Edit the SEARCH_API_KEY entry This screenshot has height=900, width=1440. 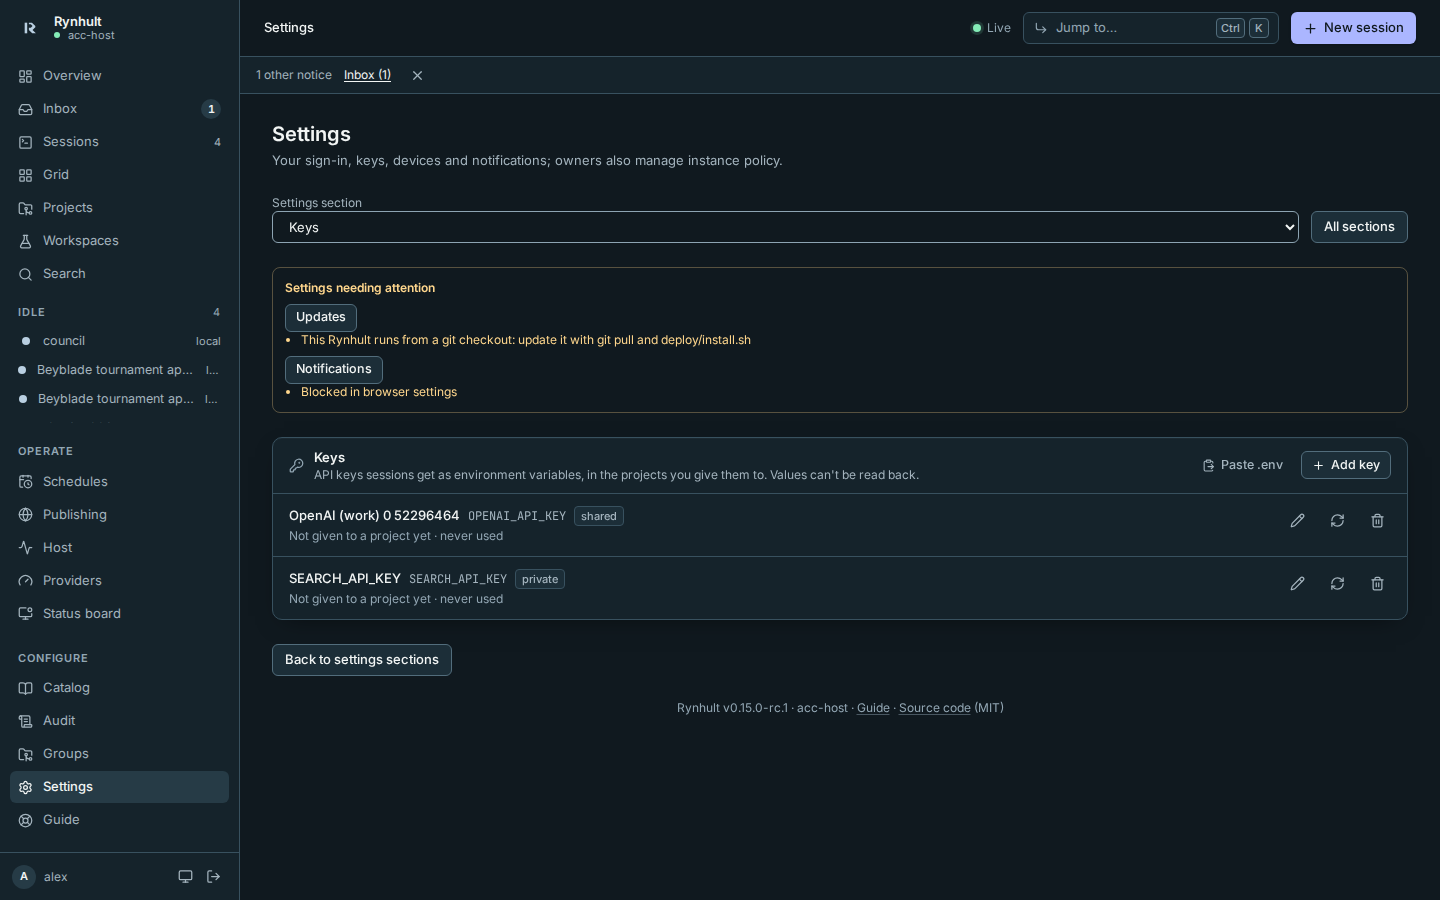click(1297, 584)
